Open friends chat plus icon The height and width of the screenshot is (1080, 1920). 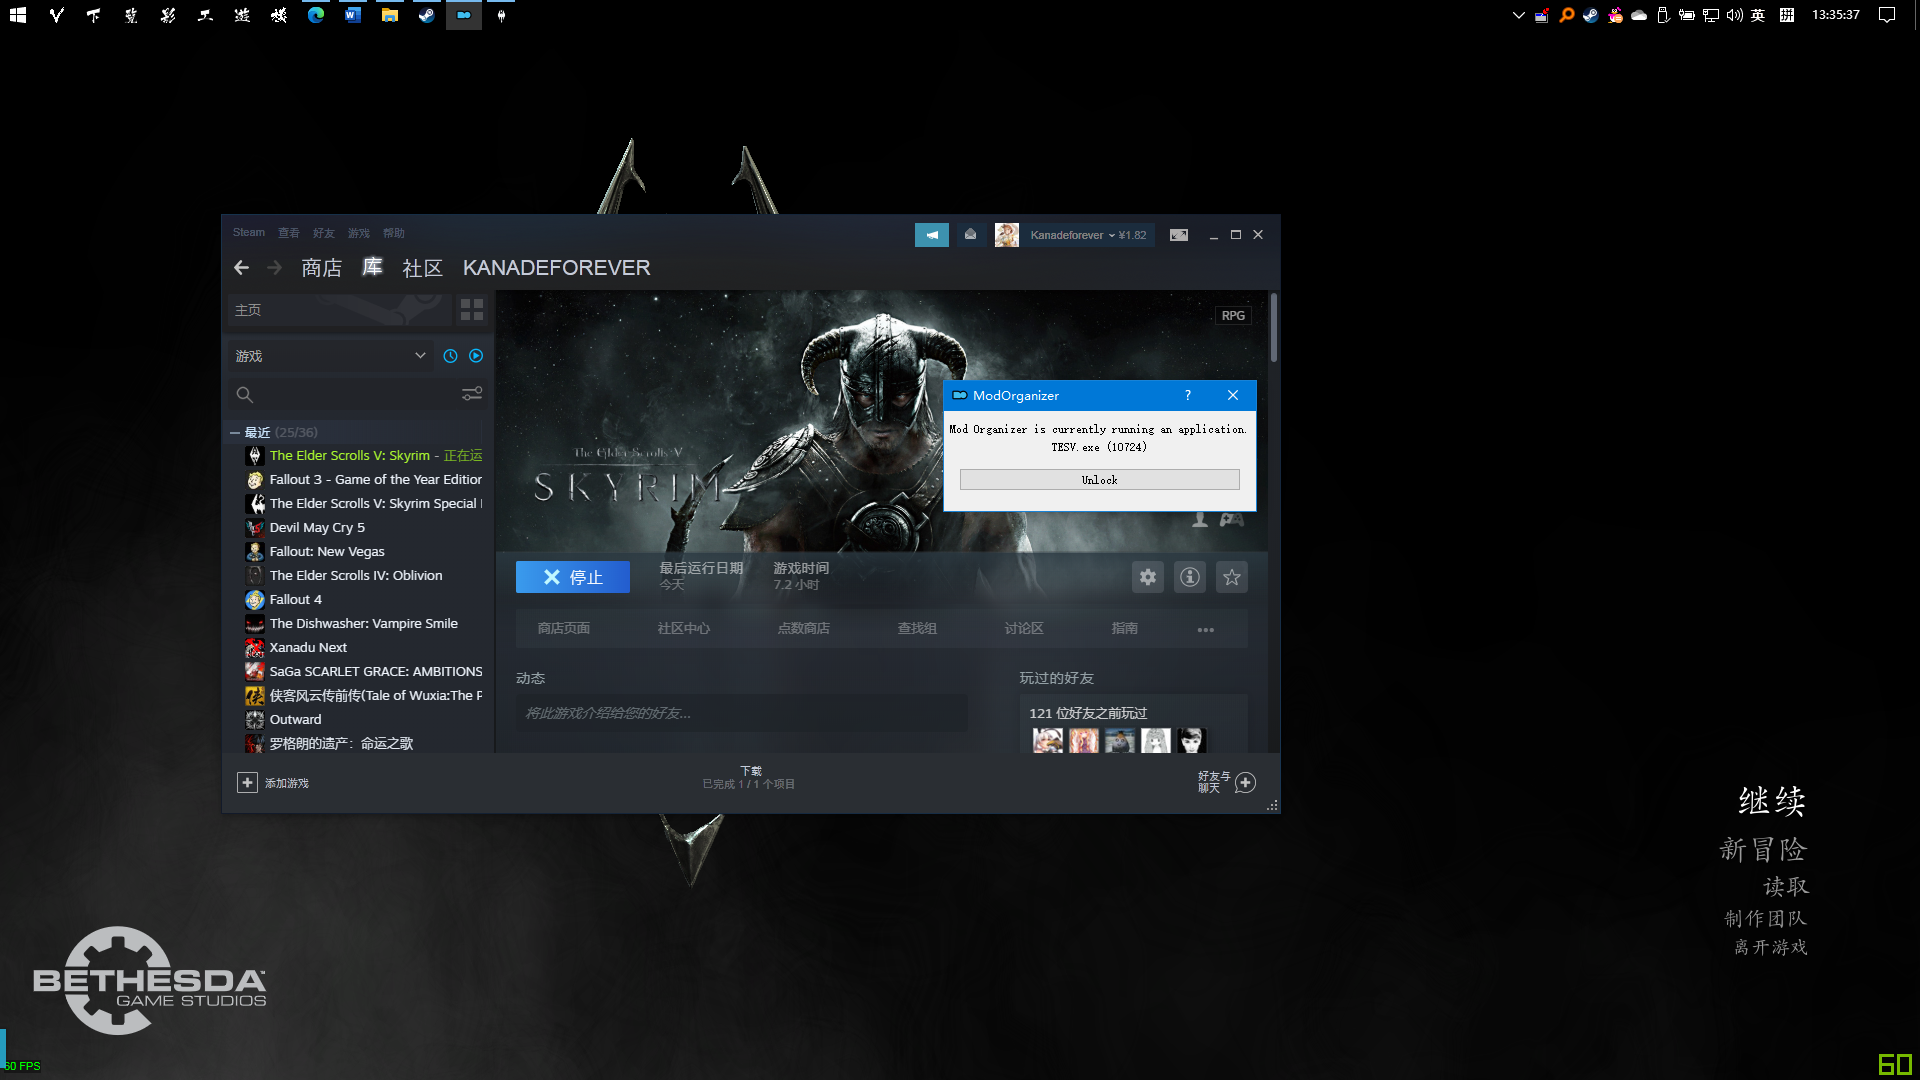pos(1245,783)
